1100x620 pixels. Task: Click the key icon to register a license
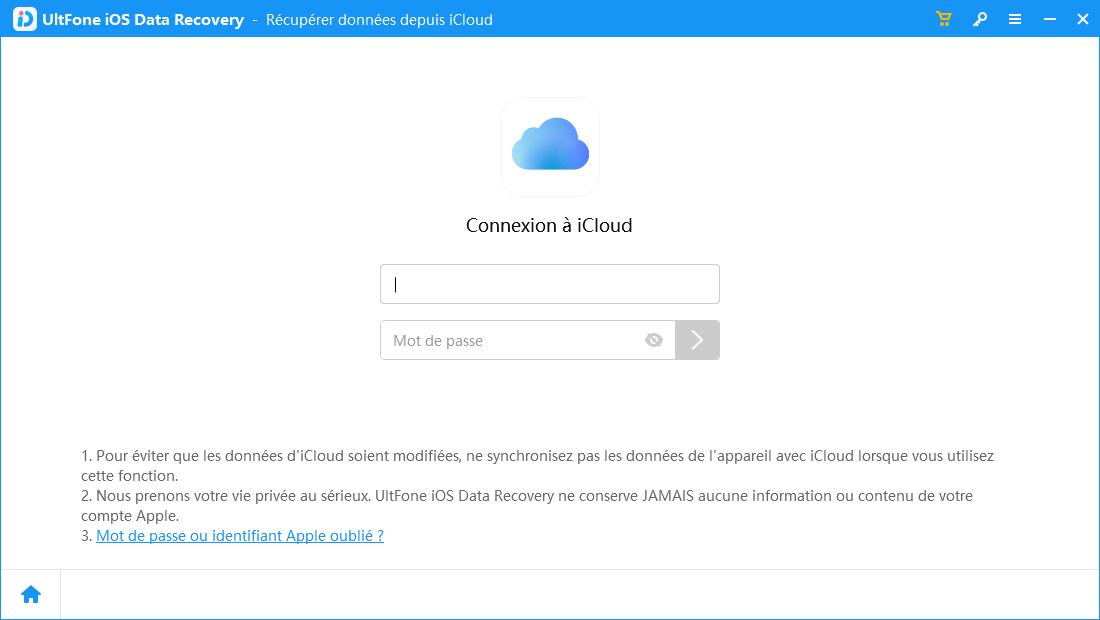[x=980, y=18]
